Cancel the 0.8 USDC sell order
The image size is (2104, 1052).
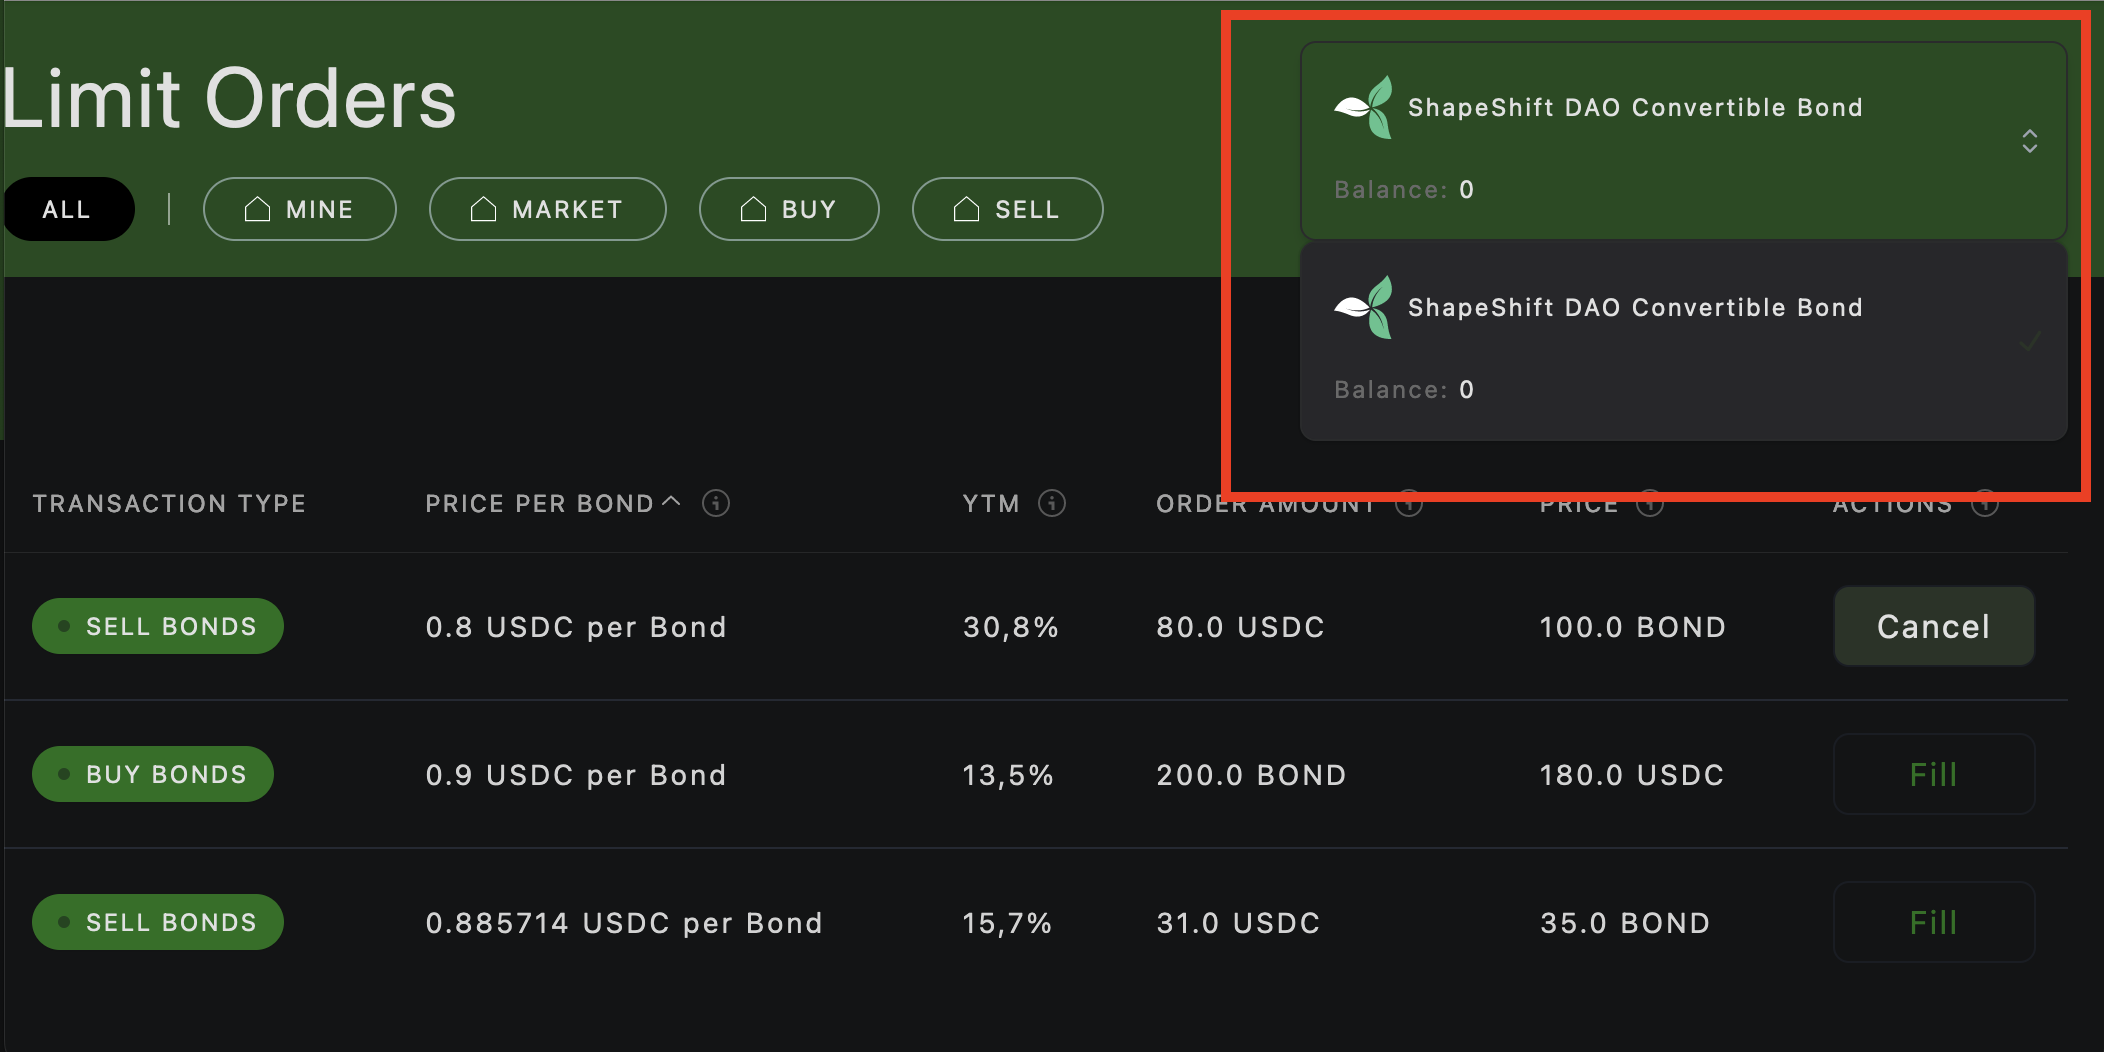(1933, 626)
